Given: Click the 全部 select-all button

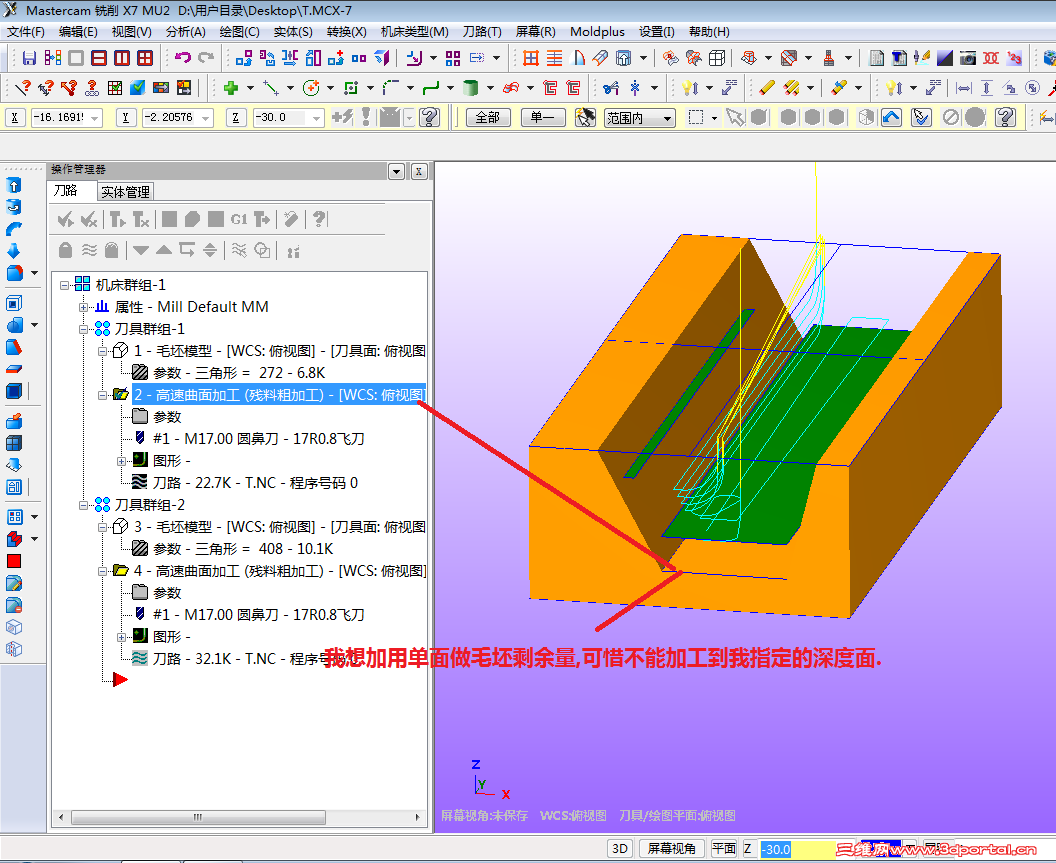Looking at the screenshot, I should [488, 118].
